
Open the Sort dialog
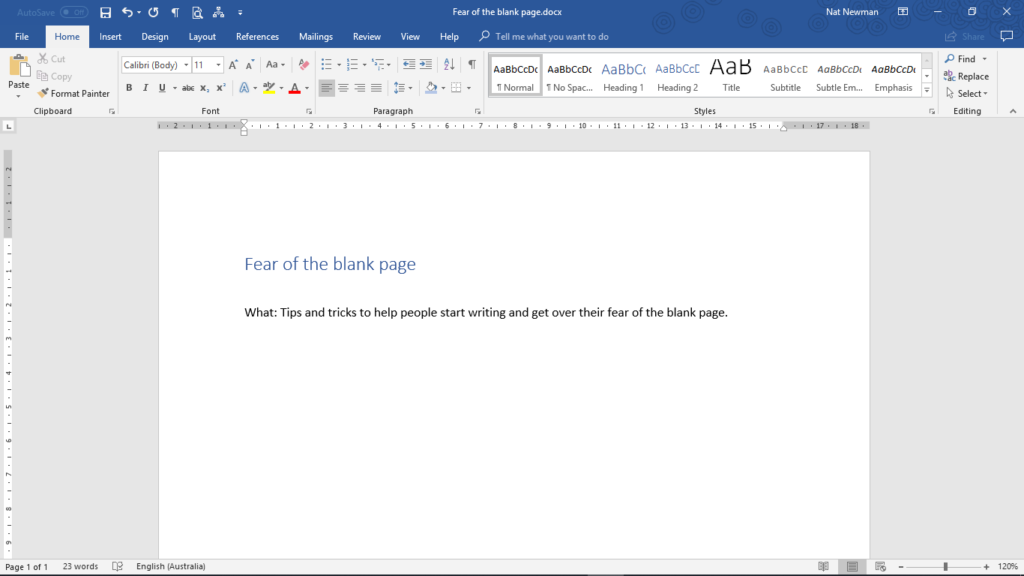[448, 63]
